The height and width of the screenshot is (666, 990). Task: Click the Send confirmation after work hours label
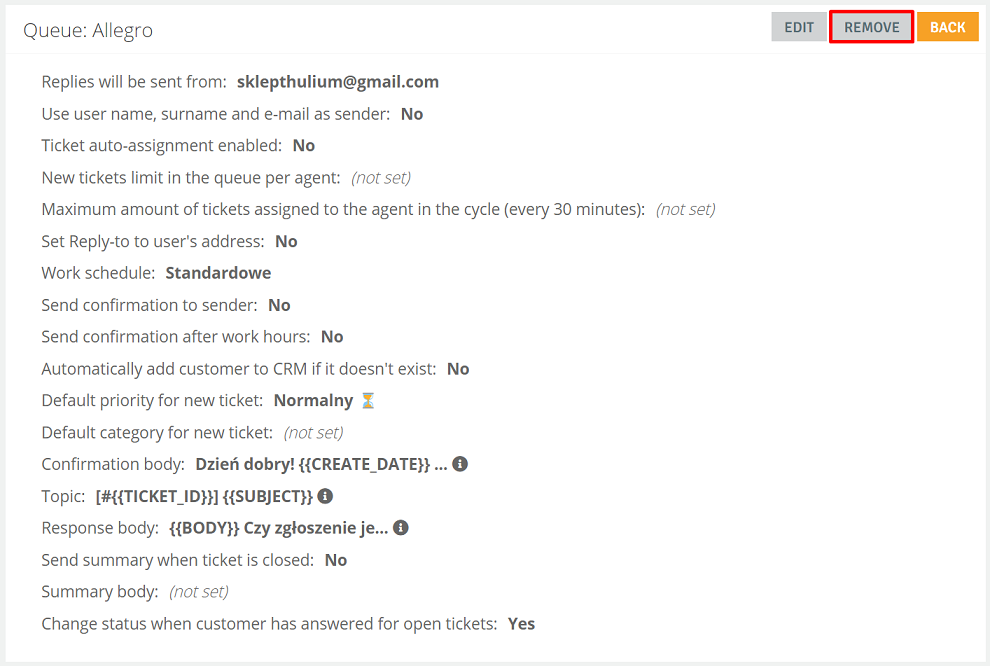point(176,336)
